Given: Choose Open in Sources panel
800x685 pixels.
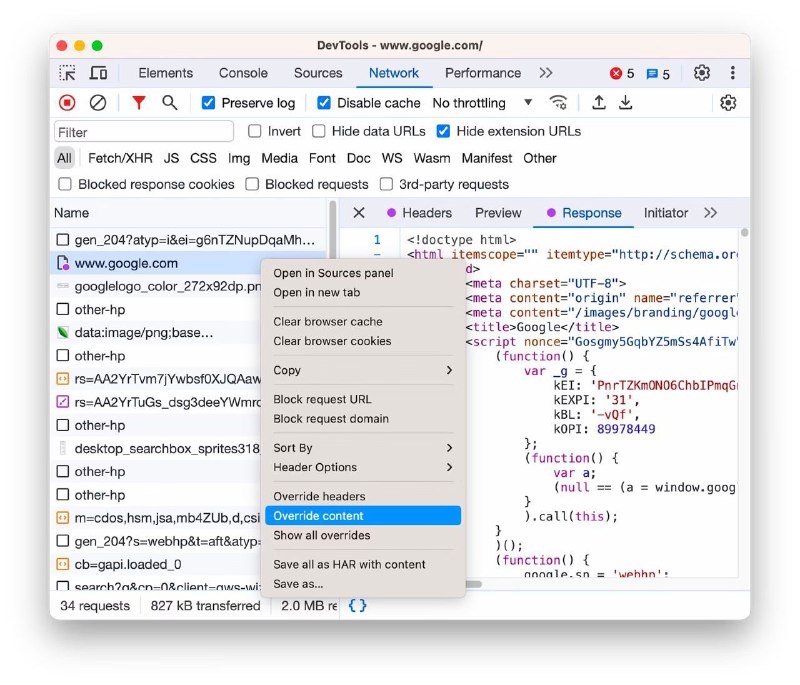Looking at the screenshot, I should pos(363,273).
